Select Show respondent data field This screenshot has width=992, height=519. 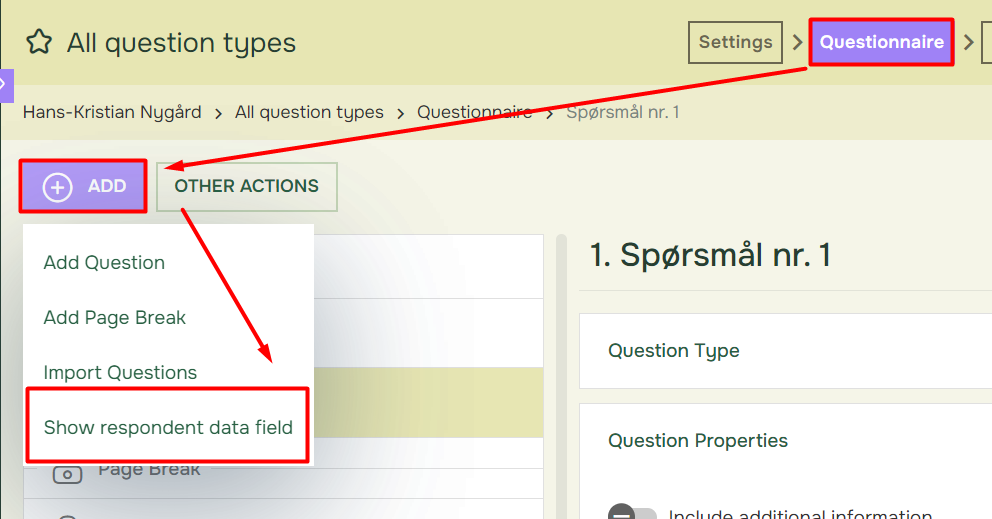click(x=168, y=427)
